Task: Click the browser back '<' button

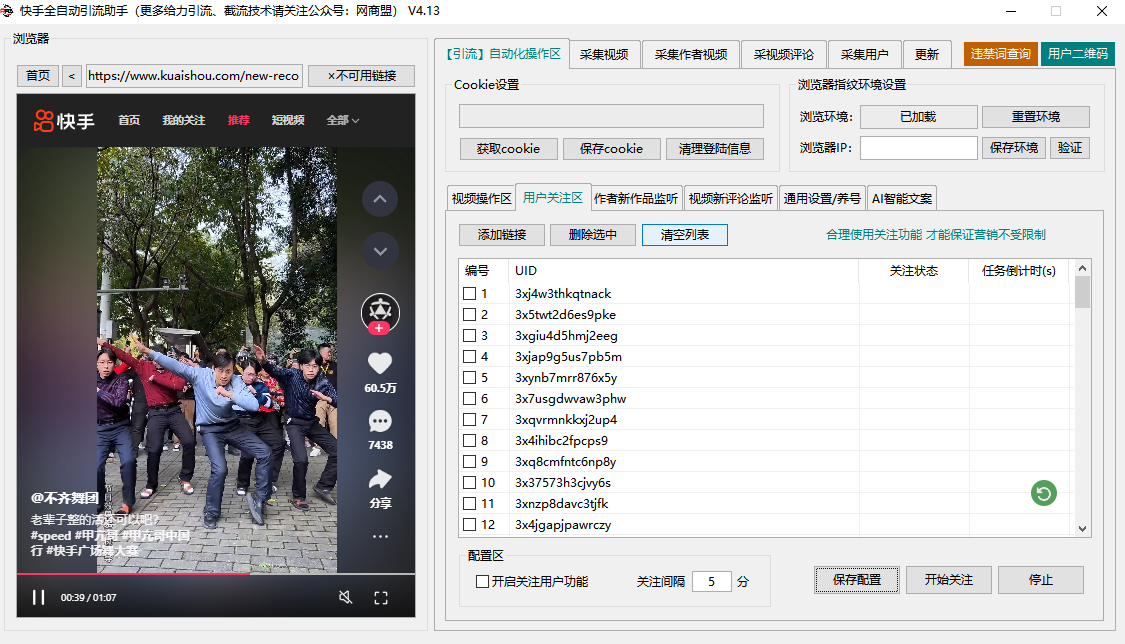Action: point(72,76)
